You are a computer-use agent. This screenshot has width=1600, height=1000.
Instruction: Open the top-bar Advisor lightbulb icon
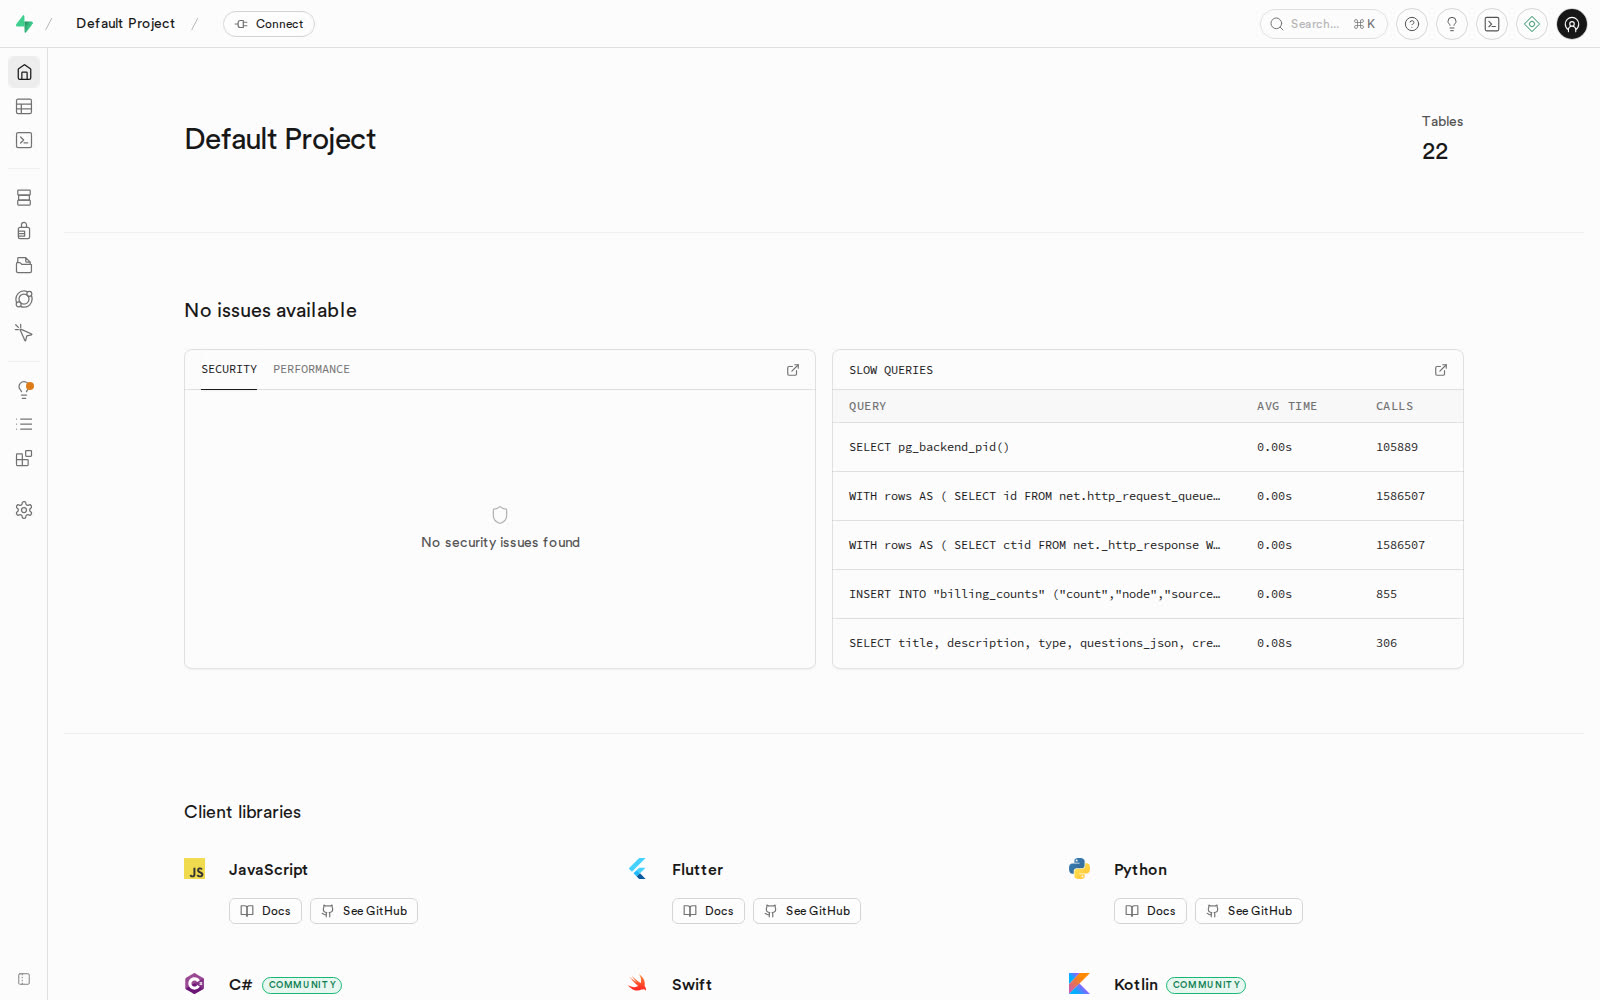[1452, 24]
